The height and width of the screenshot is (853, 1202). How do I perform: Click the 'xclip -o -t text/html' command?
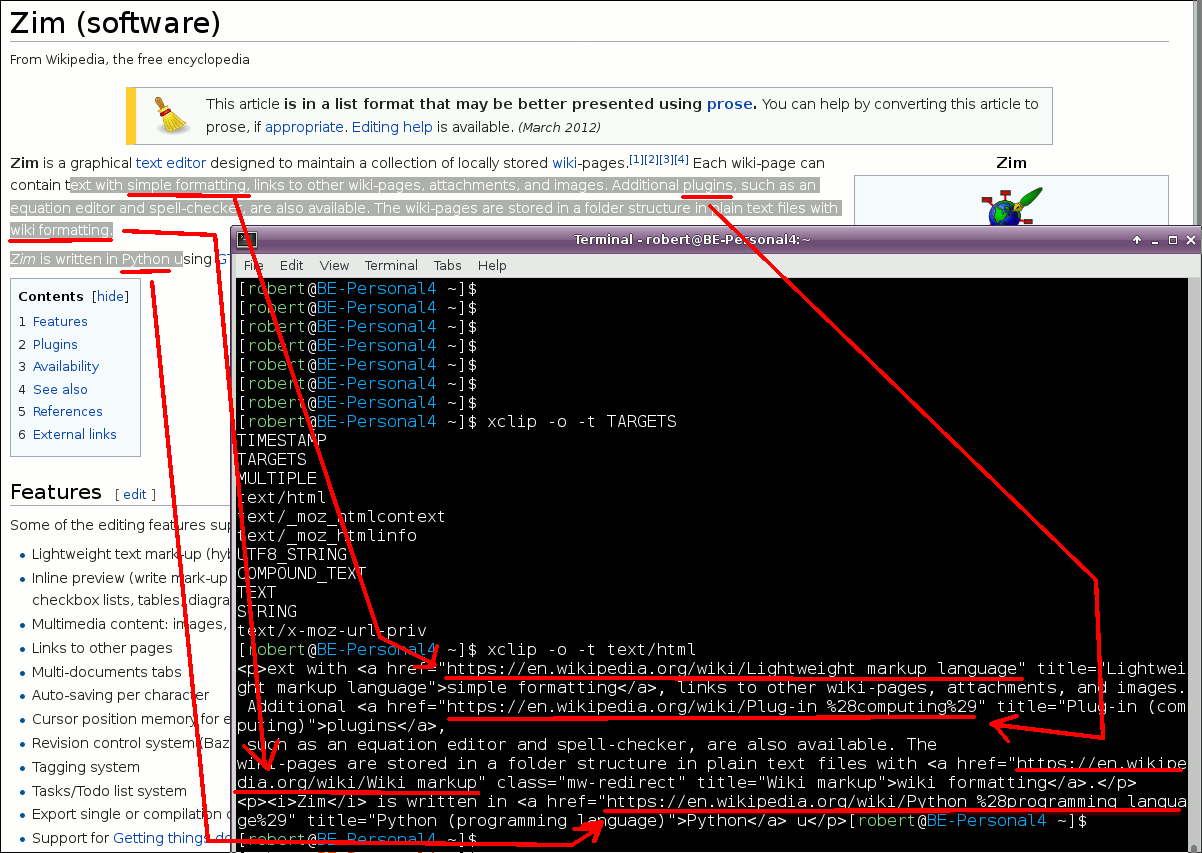click(x=591, y=649)
